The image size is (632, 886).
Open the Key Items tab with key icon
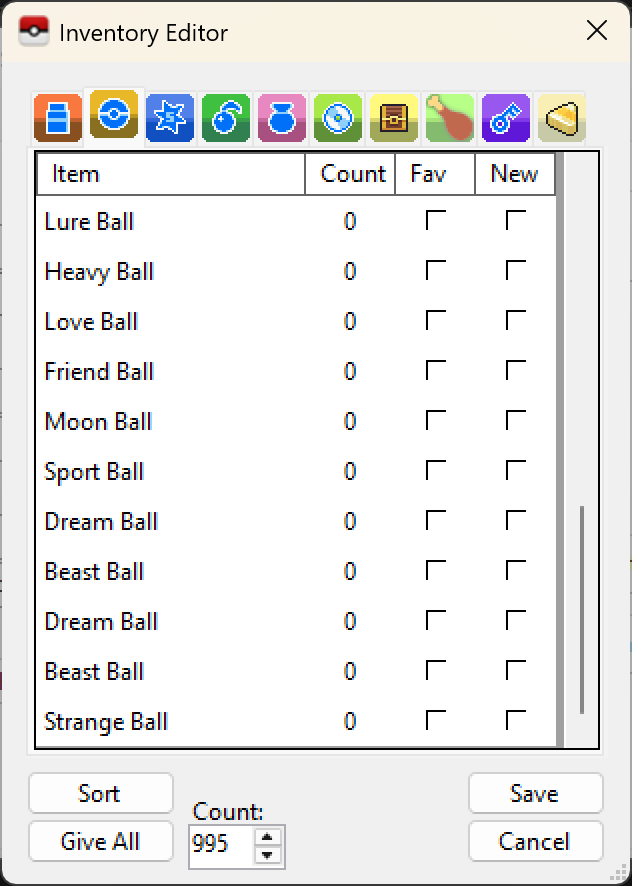[x=505, y=117]
